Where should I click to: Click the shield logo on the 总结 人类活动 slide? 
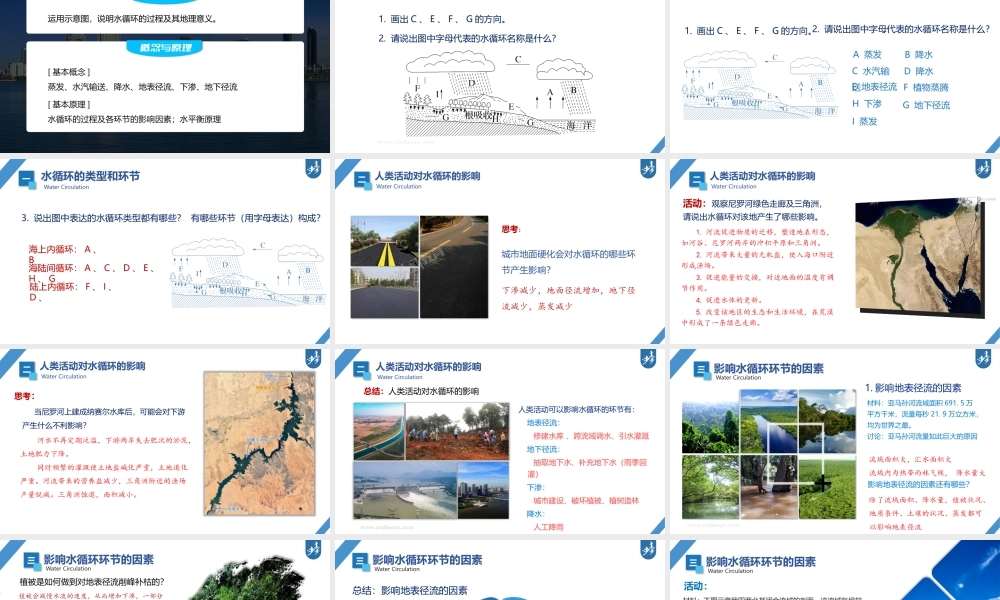tap(648, 358)
